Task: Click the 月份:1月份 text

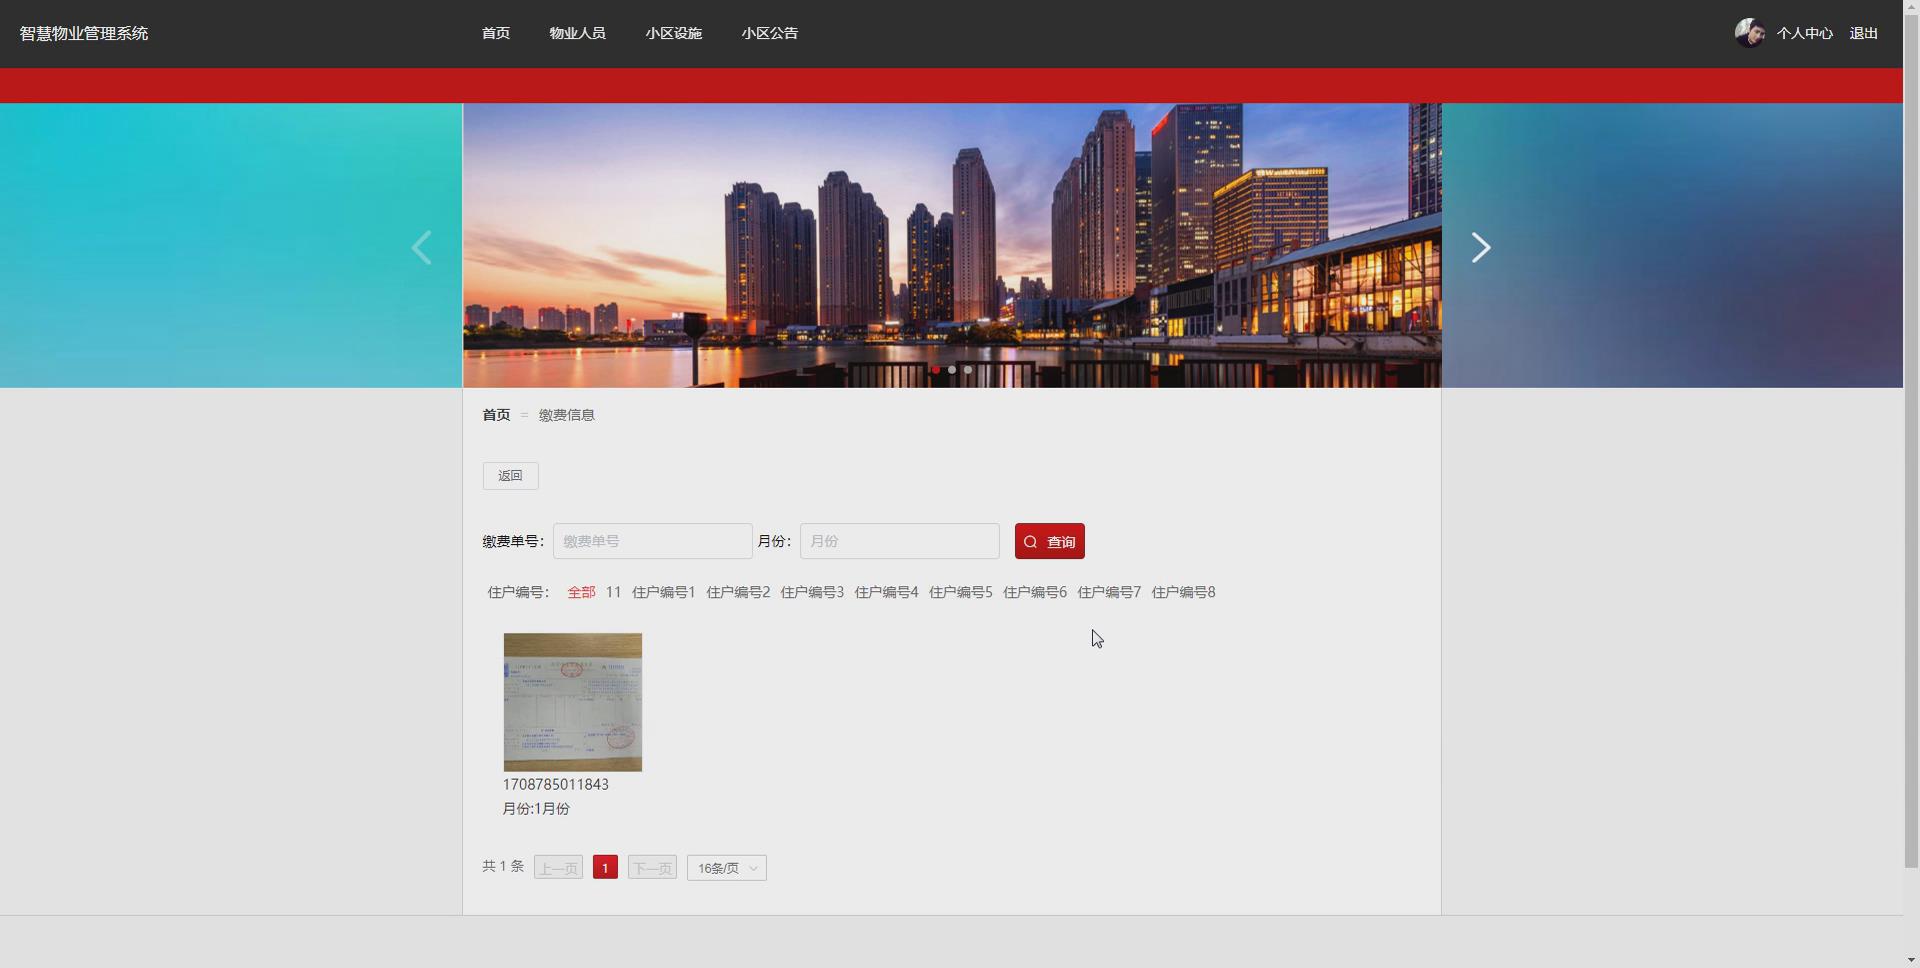Action: point(536,809)
